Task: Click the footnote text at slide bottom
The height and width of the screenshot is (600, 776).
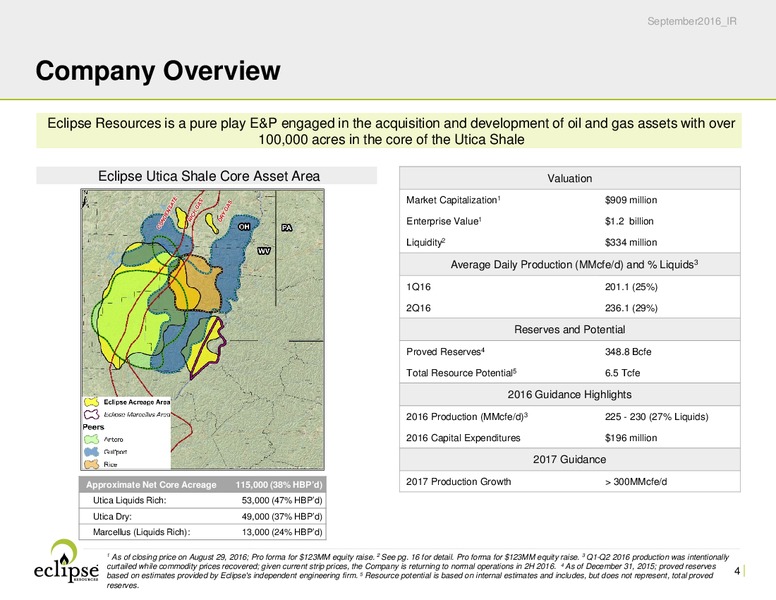Action: point(418,571)
